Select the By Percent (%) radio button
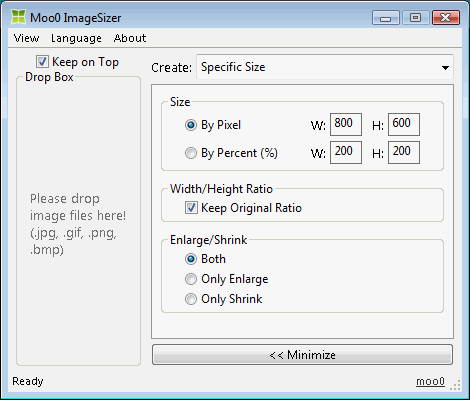This screenshot has width=470, height=400. pyautogui.click(x=191, y=153)
